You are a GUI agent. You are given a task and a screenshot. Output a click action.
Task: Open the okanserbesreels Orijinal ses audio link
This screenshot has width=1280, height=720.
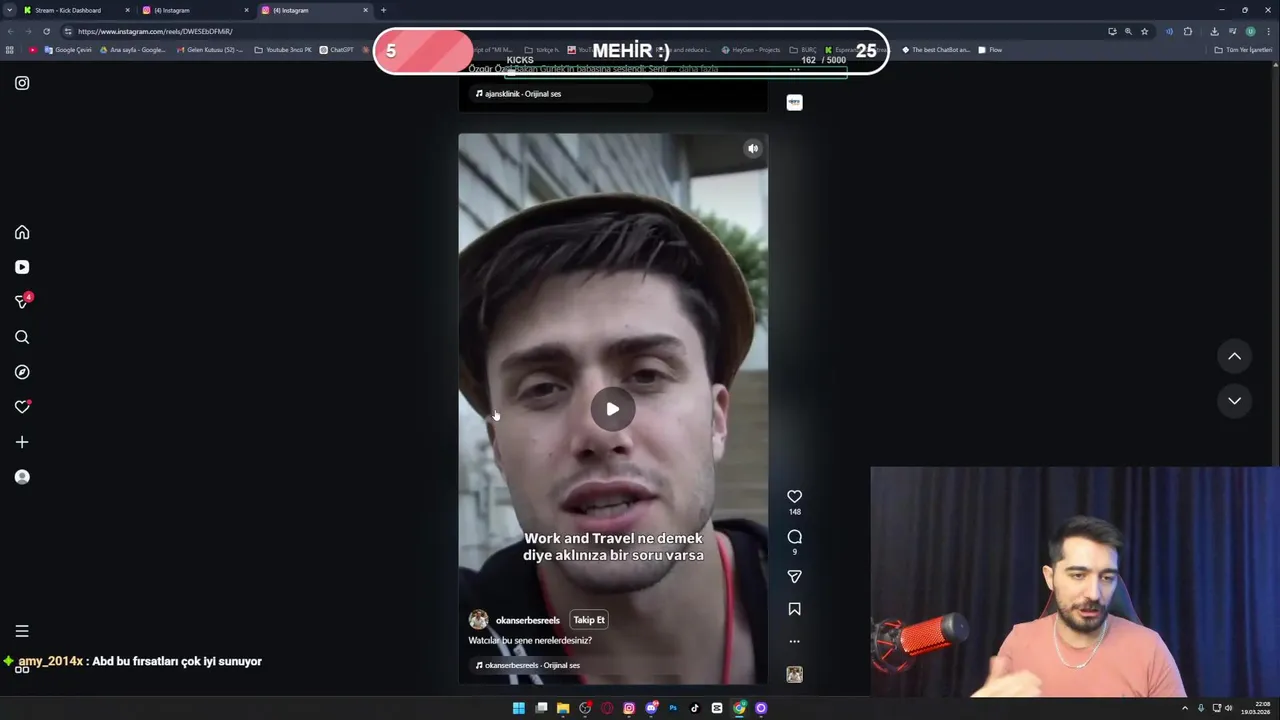click(527, 665)
